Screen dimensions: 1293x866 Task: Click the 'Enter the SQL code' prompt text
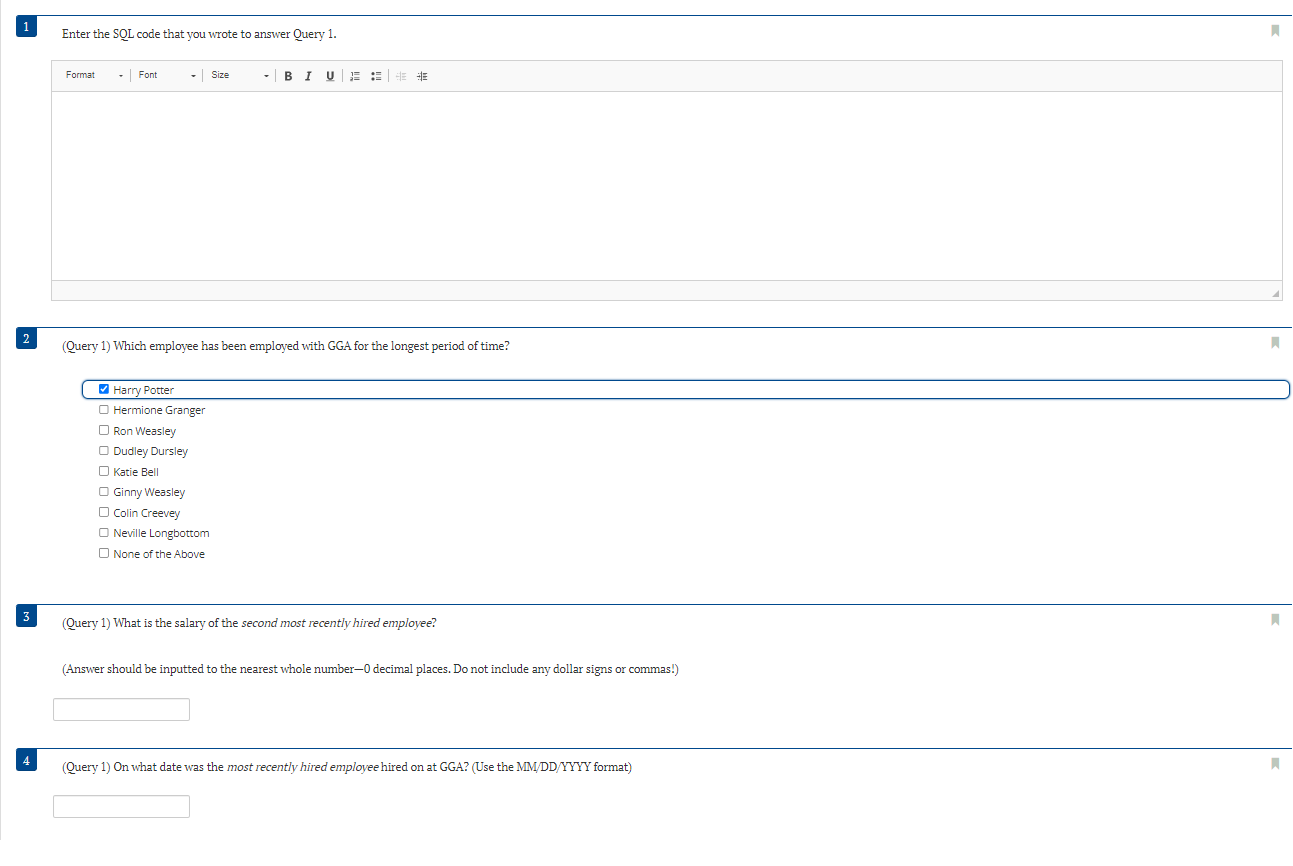coord(200,34)
